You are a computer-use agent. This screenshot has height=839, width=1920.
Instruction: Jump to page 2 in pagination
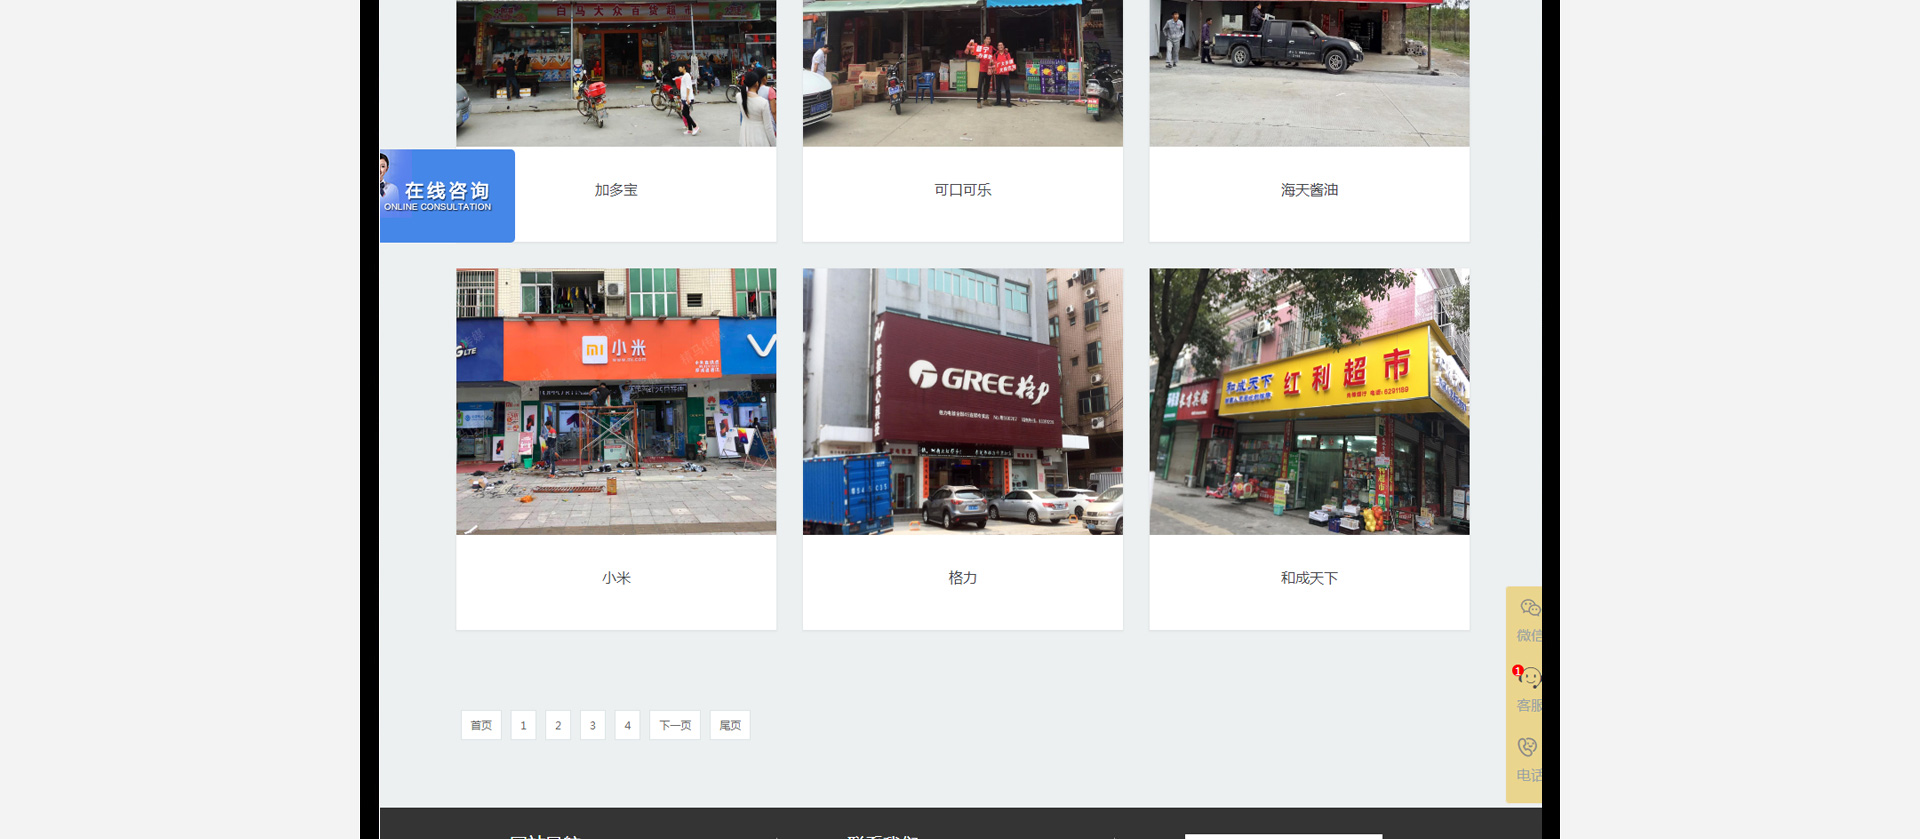point(558,725)
